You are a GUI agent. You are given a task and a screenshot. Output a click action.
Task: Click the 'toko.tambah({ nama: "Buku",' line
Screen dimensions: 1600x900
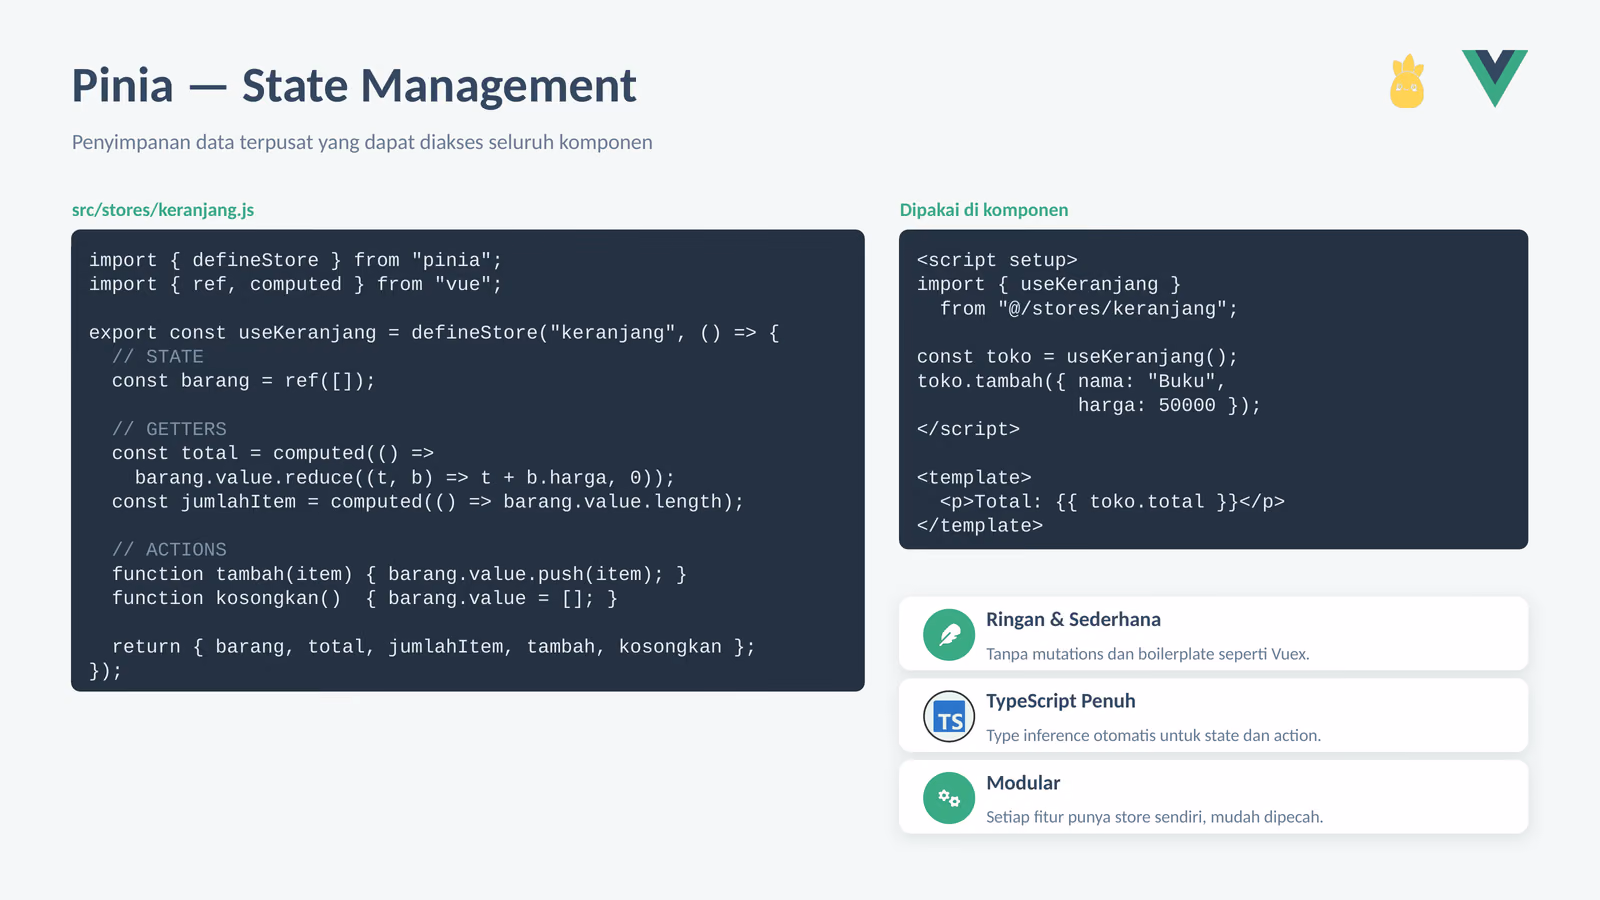(1072, 381)
